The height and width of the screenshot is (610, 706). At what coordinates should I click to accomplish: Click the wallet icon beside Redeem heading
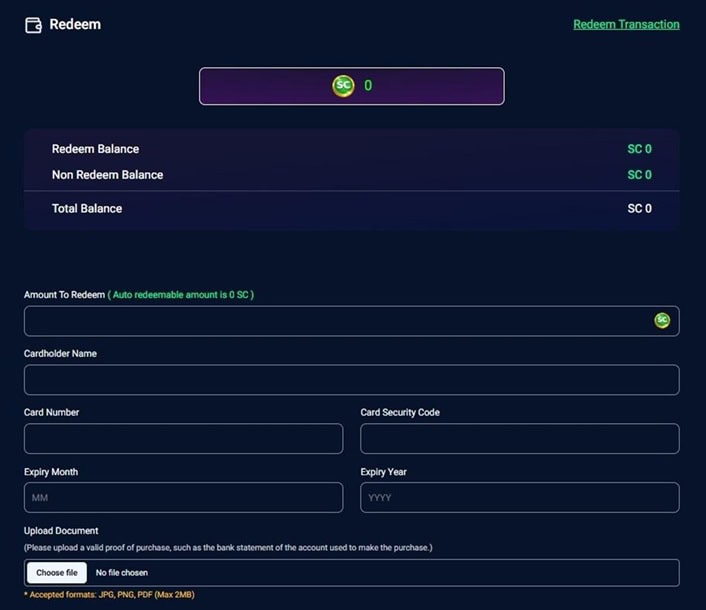click(x=33, y=25)
